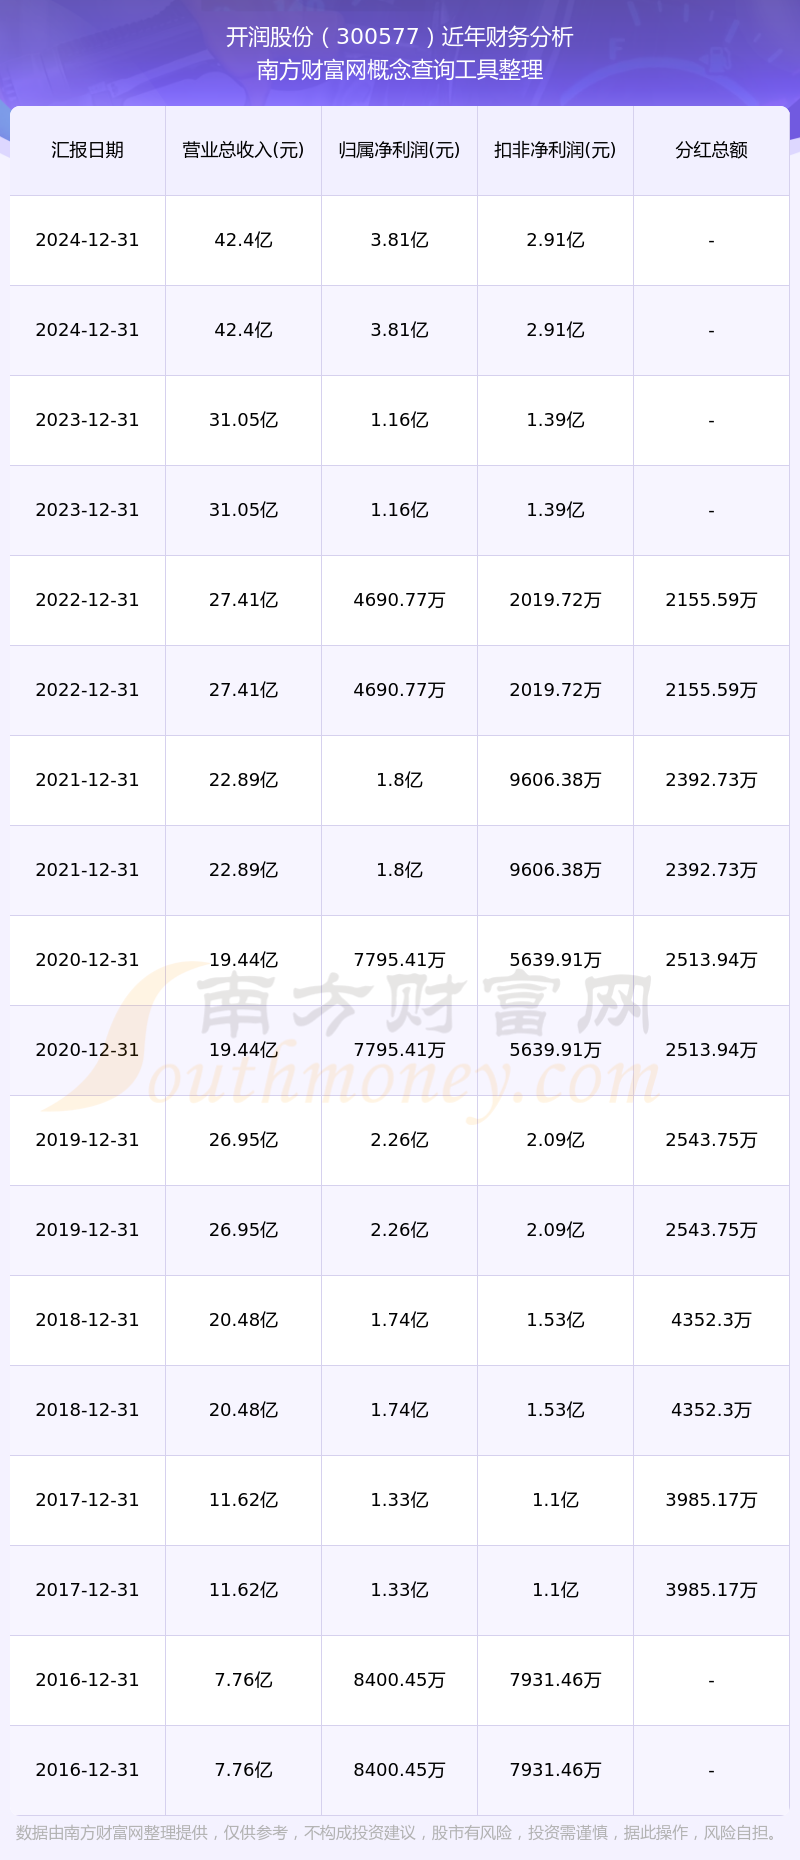800x1860 pixels.
Task: Click the first 4690.77万 net profit cell
Action: click(x=399, y=600)
